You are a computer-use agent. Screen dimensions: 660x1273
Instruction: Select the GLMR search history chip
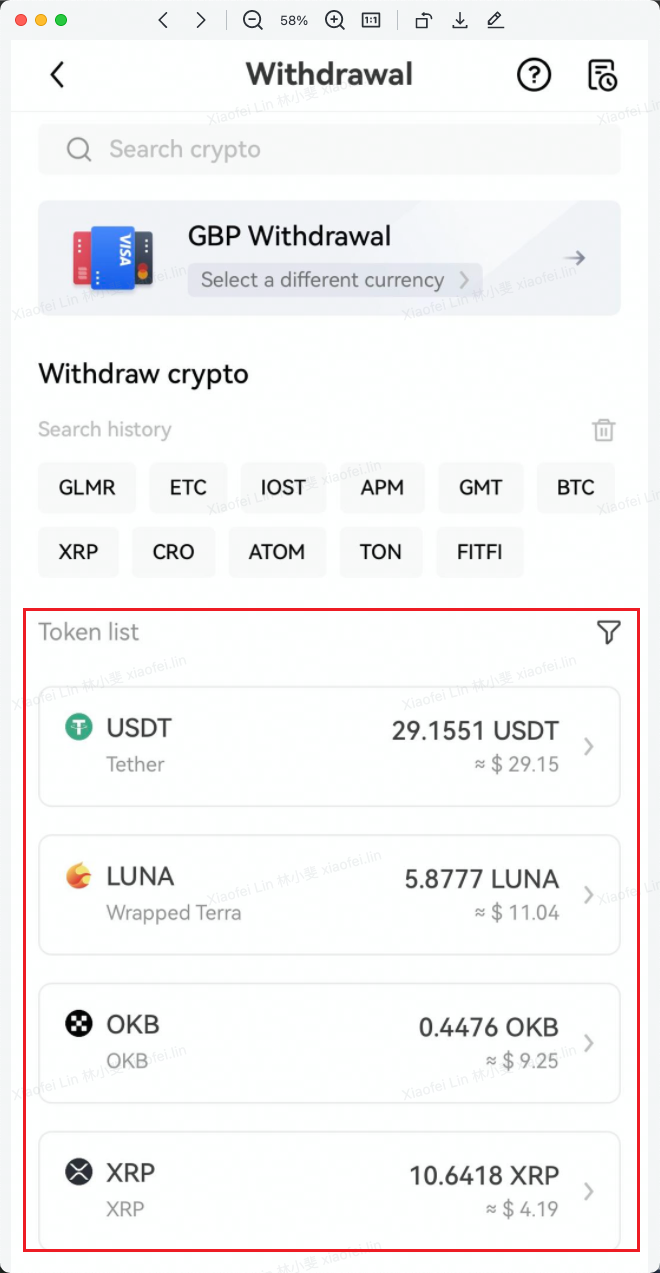click(87, 488)
